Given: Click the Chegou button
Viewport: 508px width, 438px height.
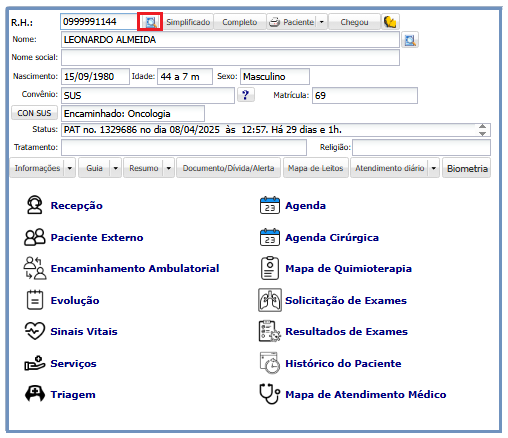Looking at the screenshot, I should point(354,22).
